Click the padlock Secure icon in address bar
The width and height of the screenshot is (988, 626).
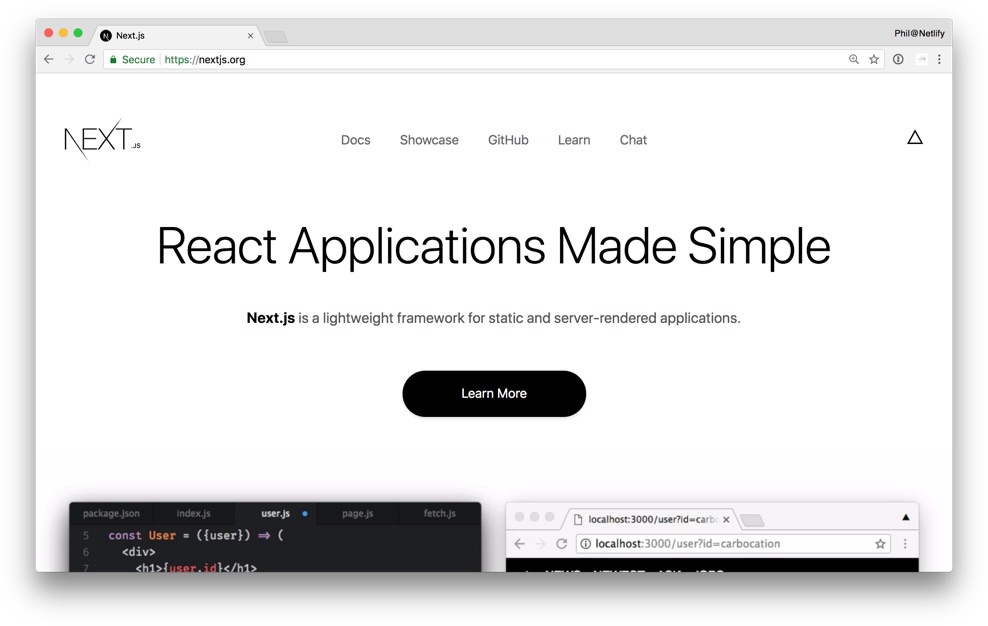tap(116, 59)
